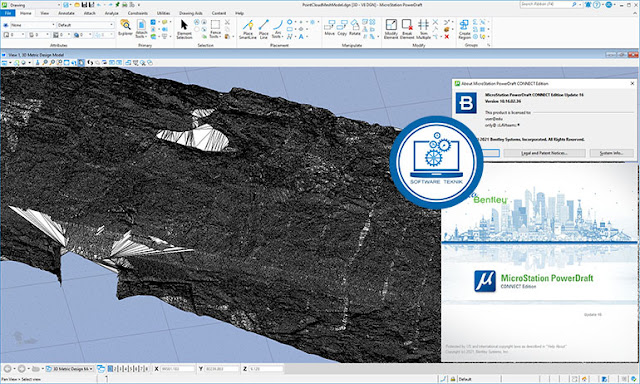Switch to the Annotate ribbon tab
Screen dimensions: 640x384
tap(66, 13)
